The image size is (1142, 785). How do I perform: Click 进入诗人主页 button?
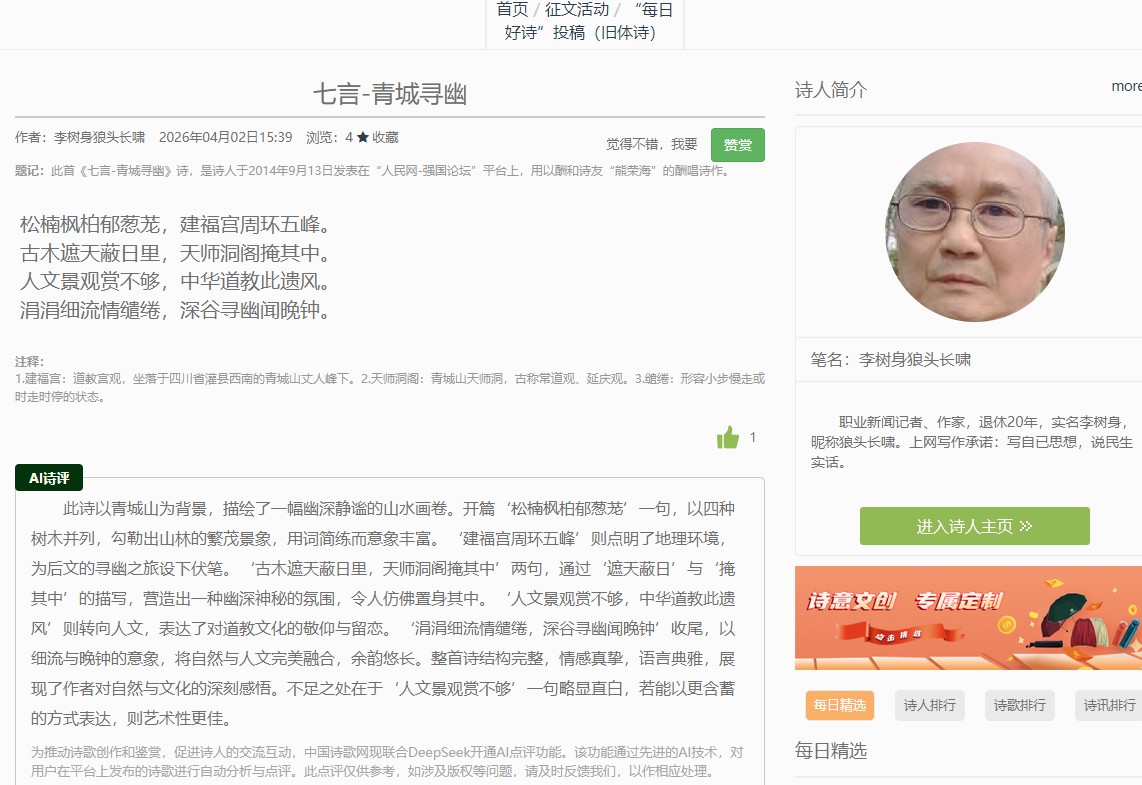coord(974,526)
